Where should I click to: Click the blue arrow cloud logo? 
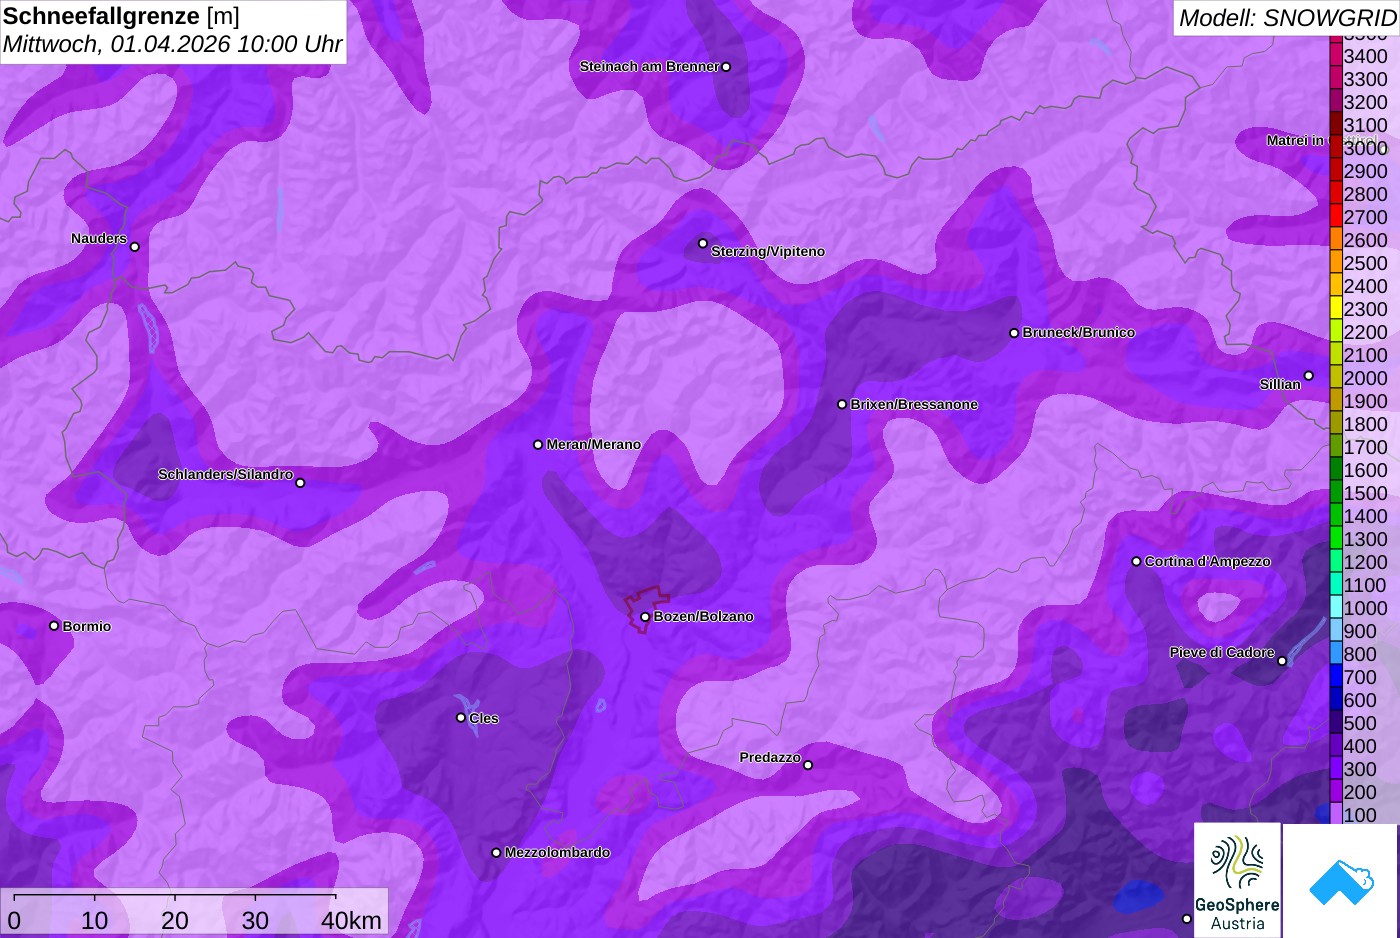(x=1341, y=880)
